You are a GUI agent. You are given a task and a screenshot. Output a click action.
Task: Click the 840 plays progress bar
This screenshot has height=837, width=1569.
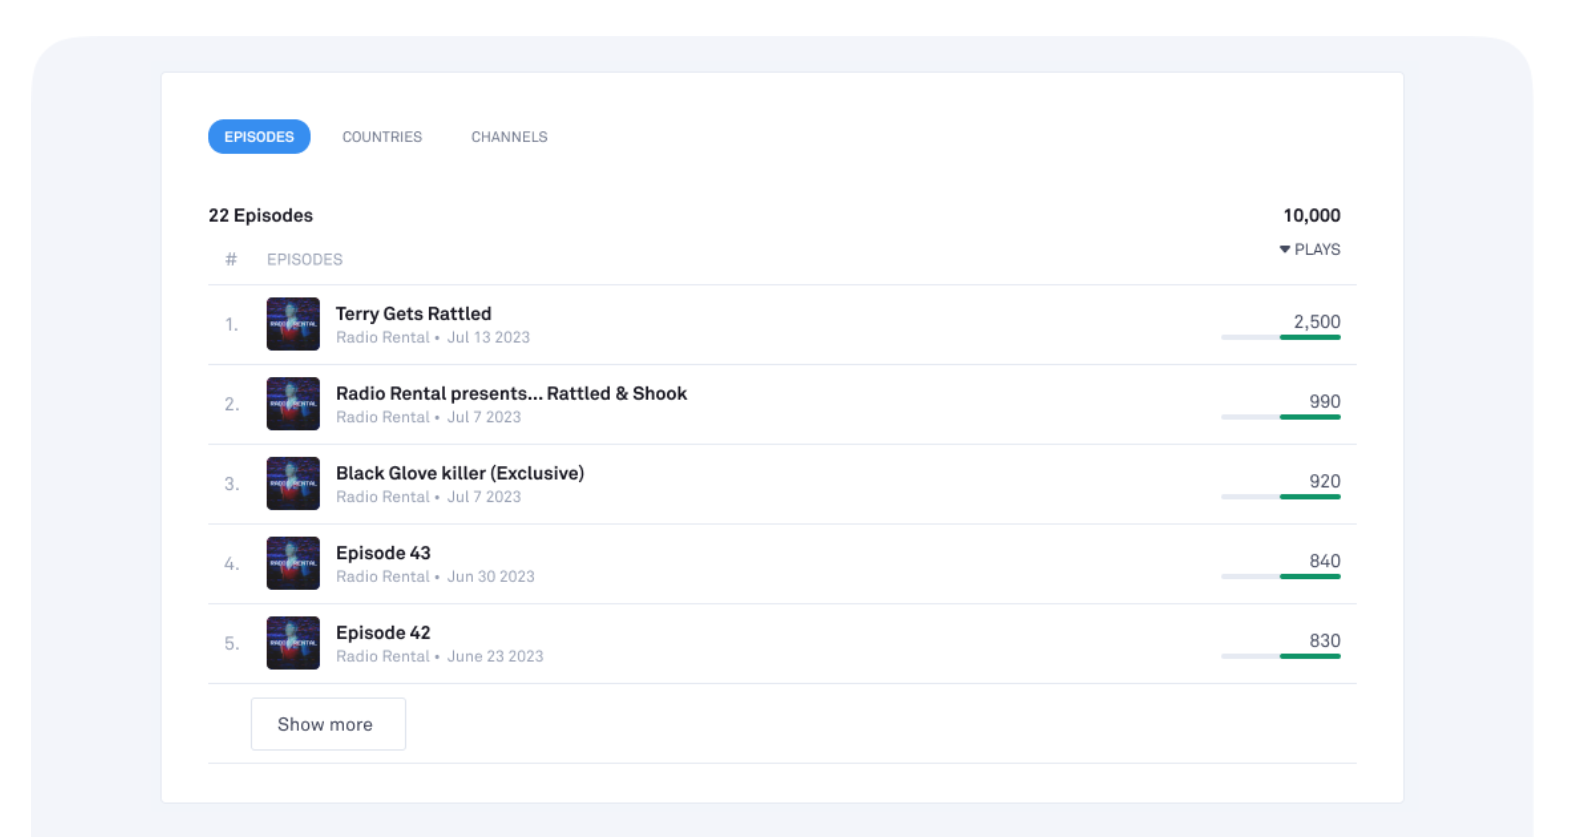(1281, 577)
